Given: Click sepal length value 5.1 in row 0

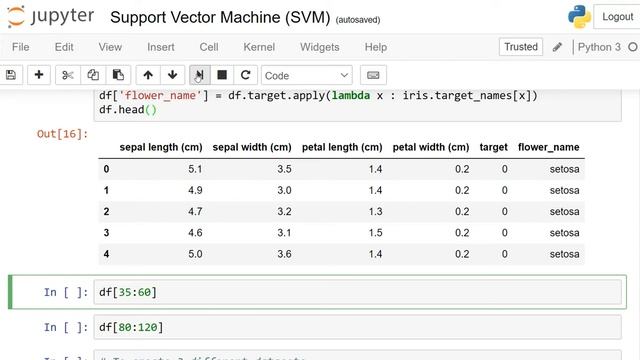Looking at the screenshot, I should [x=195, y=169].
